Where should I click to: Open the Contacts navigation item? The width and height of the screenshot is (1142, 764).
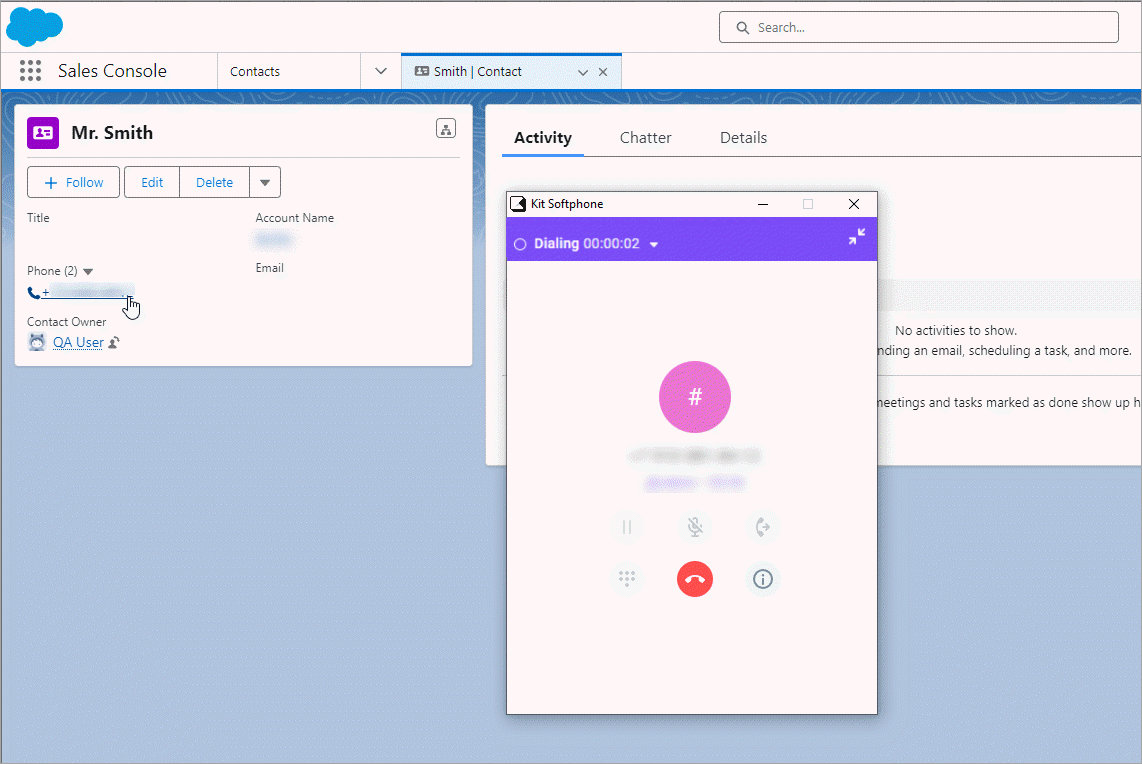pyautogui.click(x=255, y=71)
